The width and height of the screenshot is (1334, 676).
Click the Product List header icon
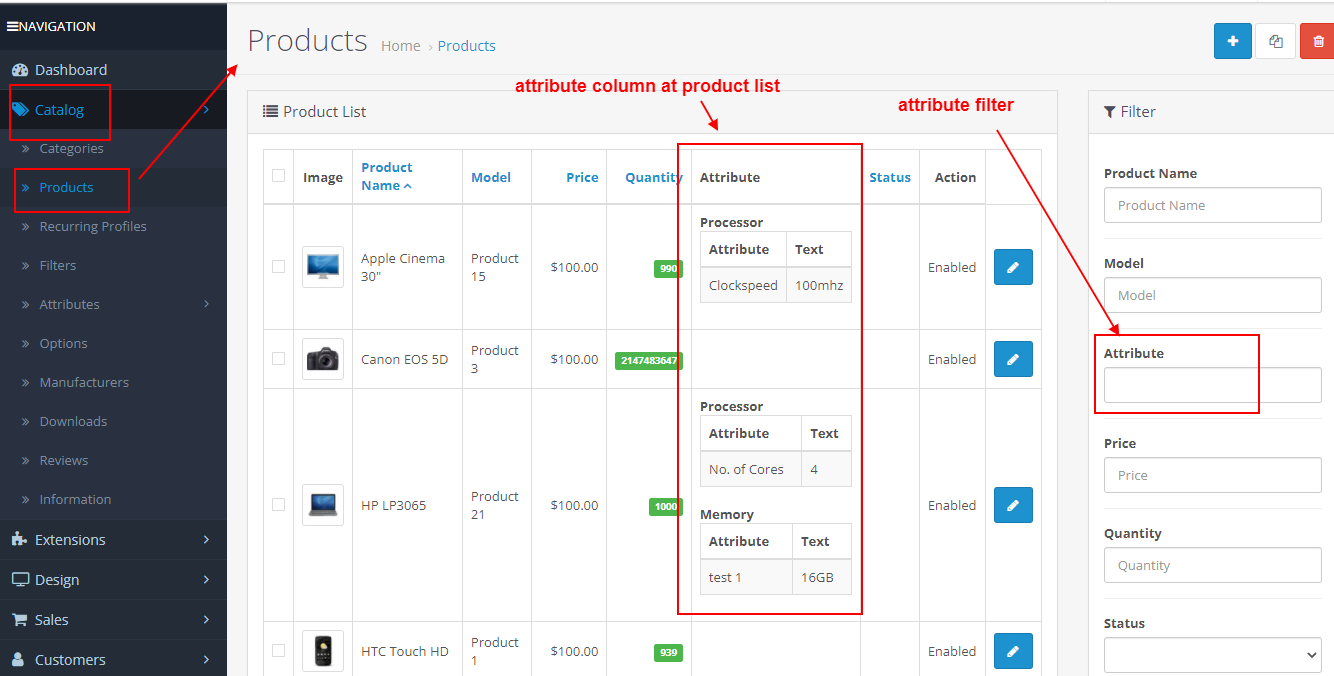pyautogui.click(x=268, y=111)
